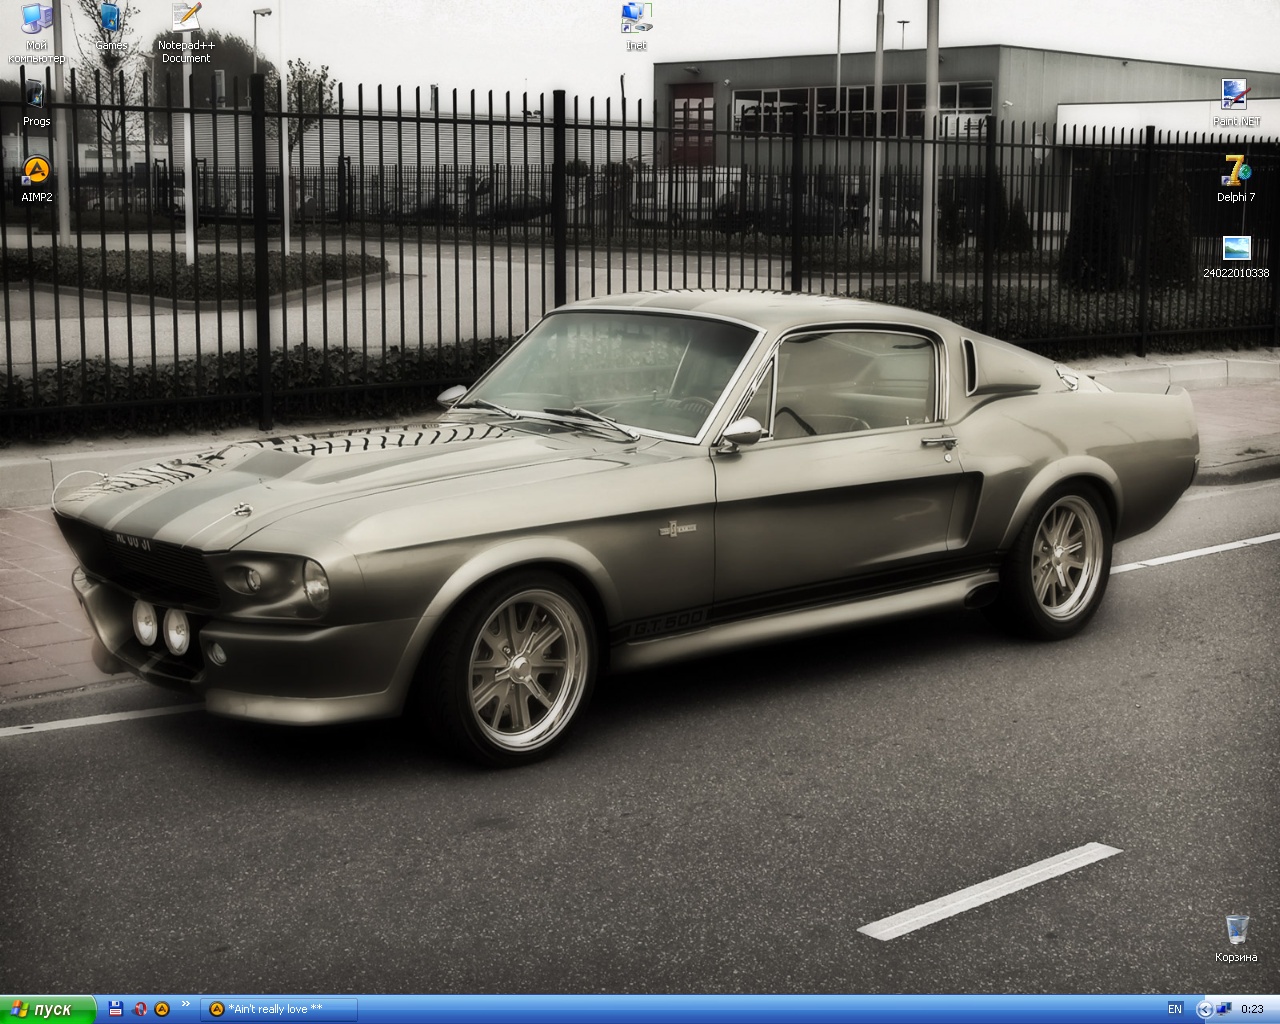Viewport: 1280px width, 1024px height.
Task: Select the Paint.NET desktop icon
Action: click(x=1236, y=96)
